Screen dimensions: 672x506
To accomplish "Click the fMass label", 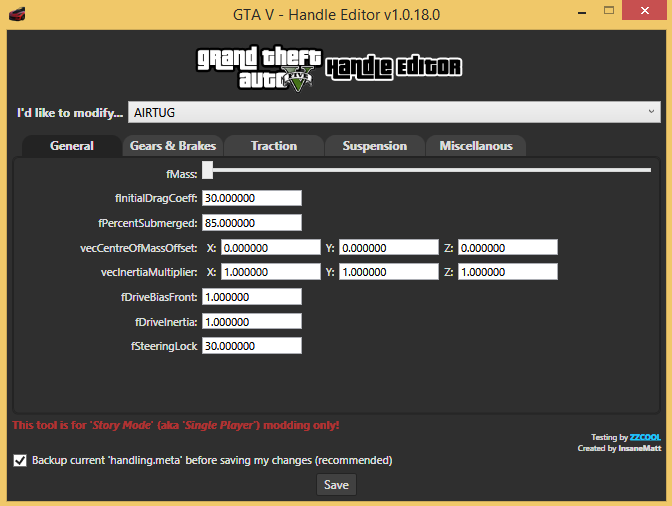I will pyautogui.click(x=182, y=174).
